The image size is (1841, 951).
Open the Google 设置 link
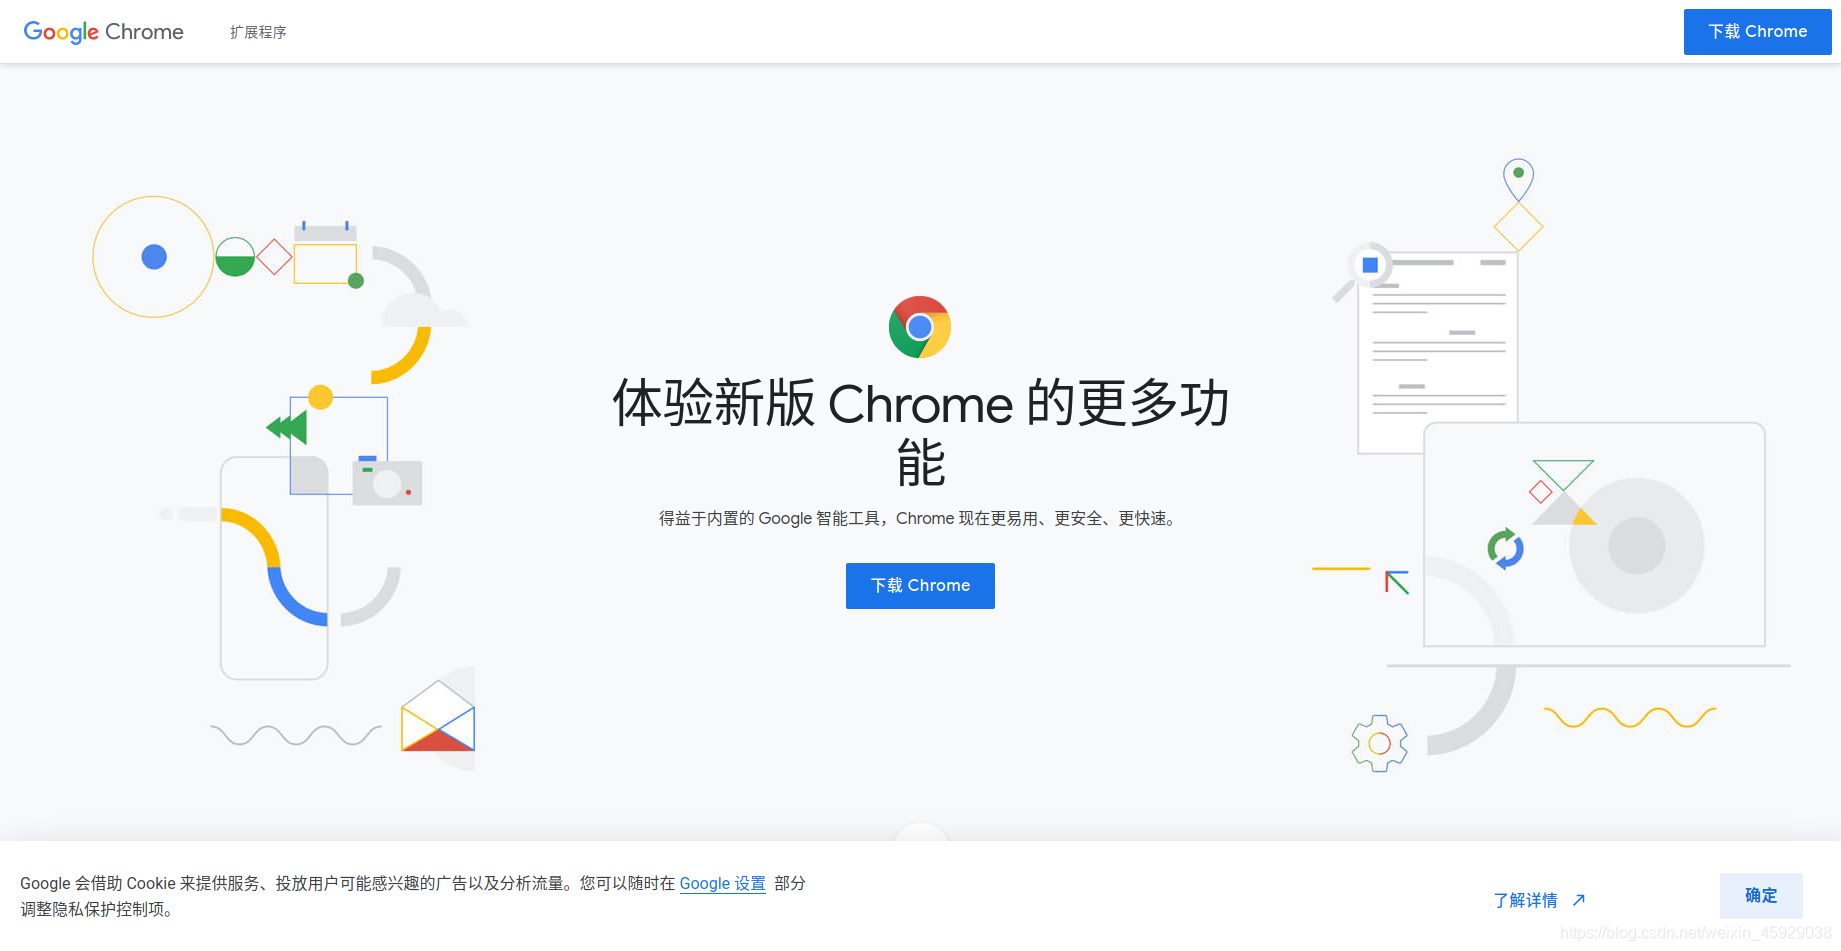click(x=722, y=884)
